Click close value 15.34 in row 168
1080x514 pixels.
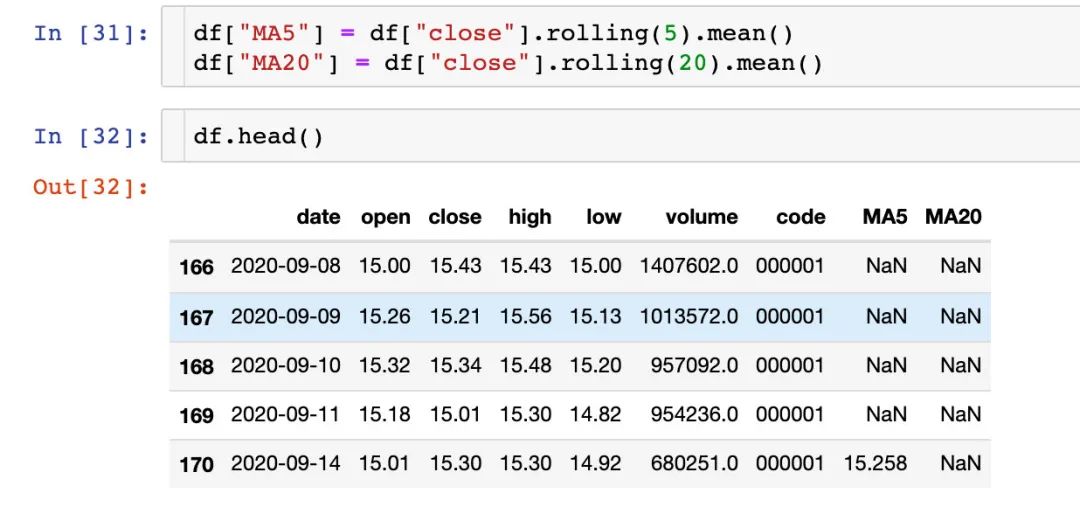(455, 365)
